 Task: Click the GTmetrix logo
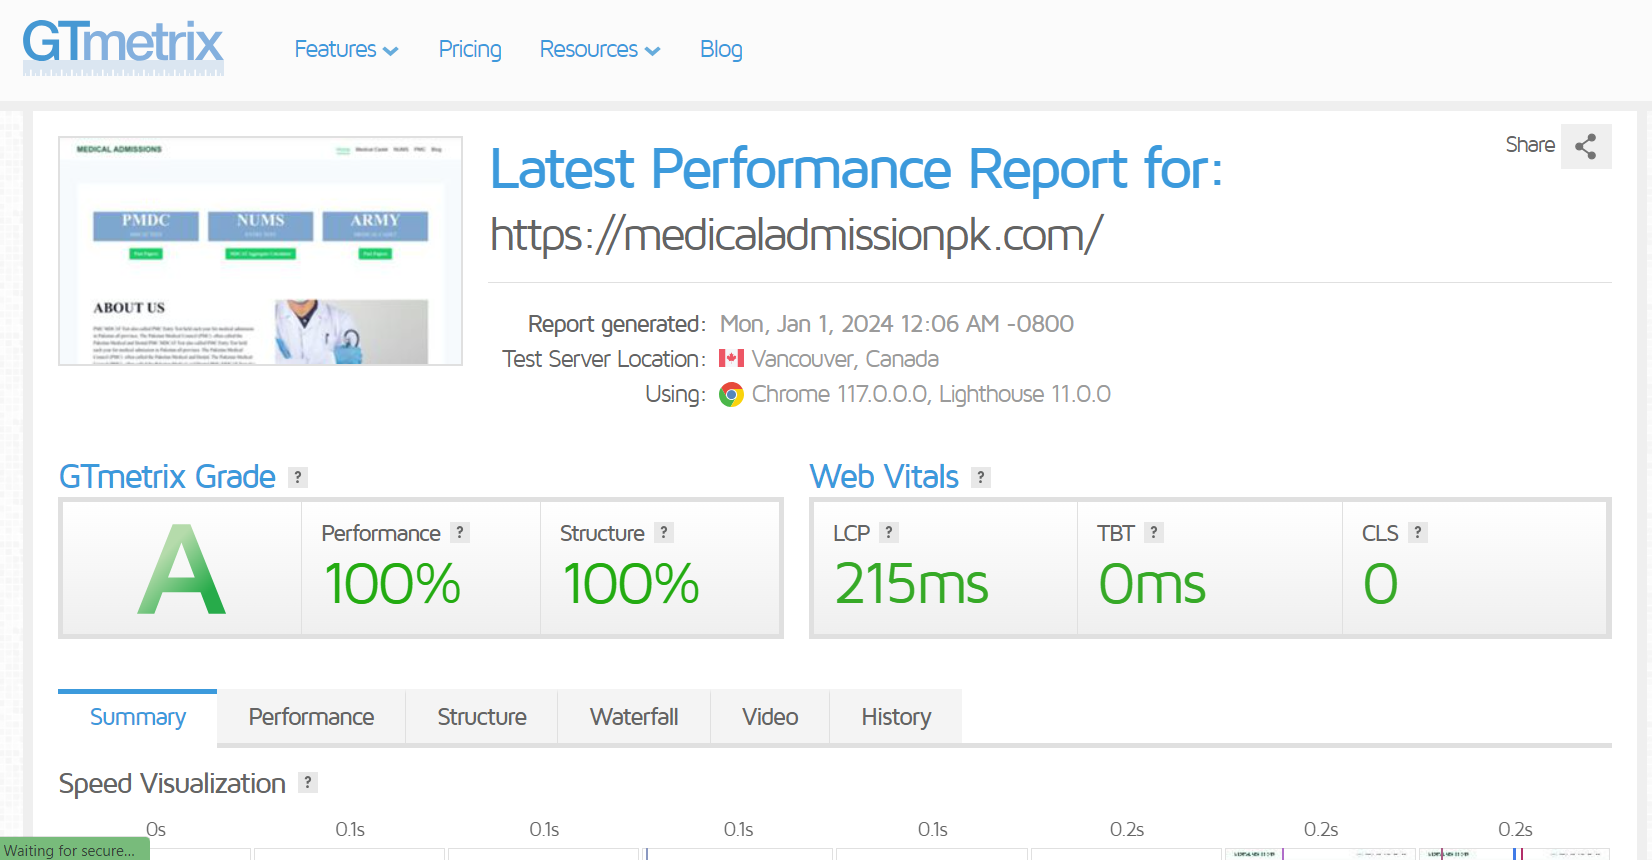click(x=123, y=46)
